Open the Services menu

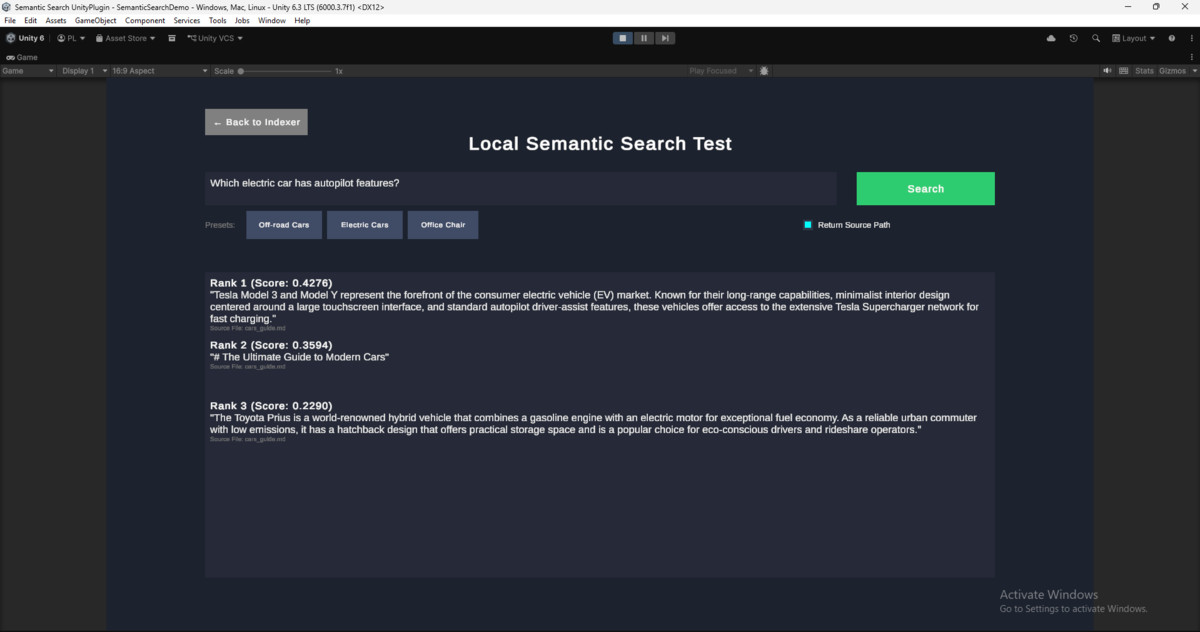187,20
